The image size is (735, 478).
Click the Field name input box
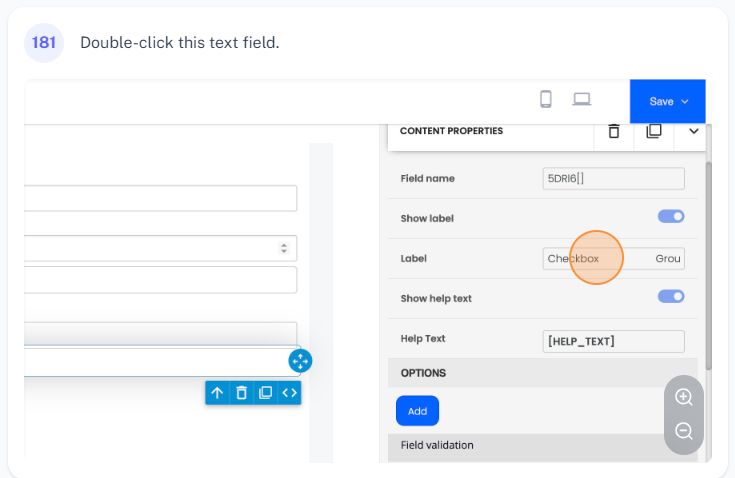[x=613, y=178]
